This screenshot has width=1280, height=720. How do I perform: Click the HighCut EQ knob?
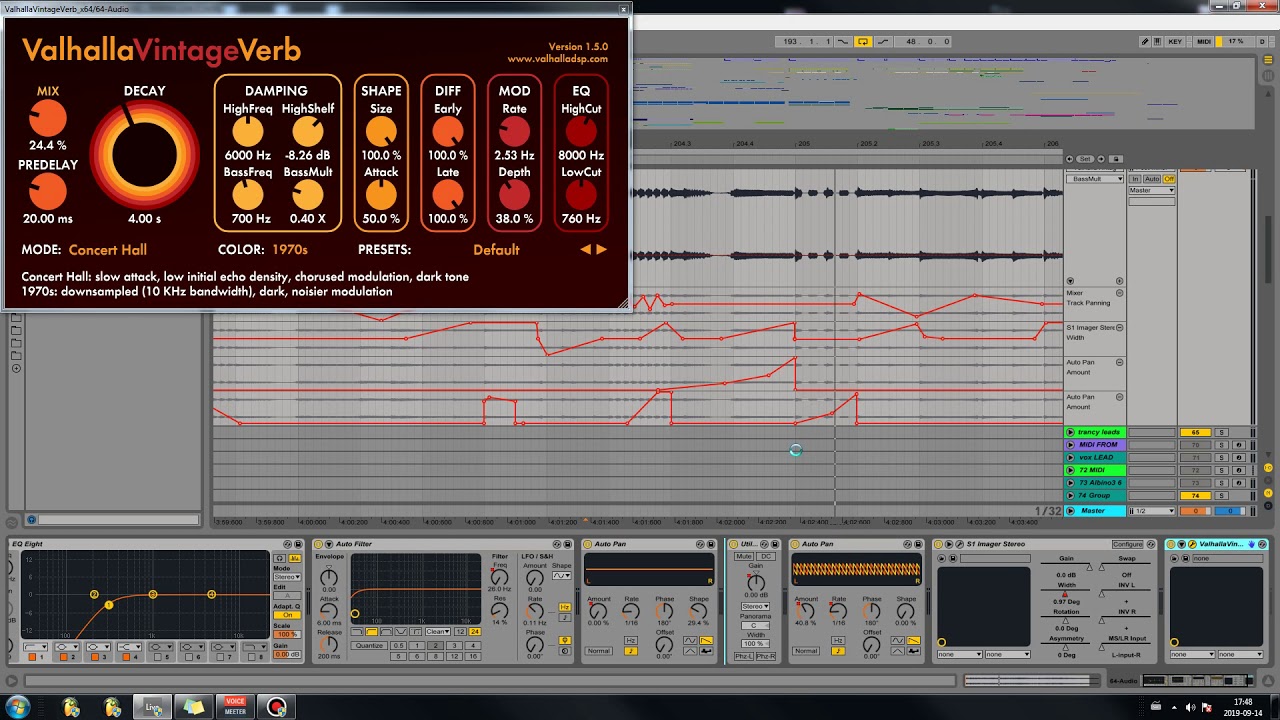click(581, 131)
